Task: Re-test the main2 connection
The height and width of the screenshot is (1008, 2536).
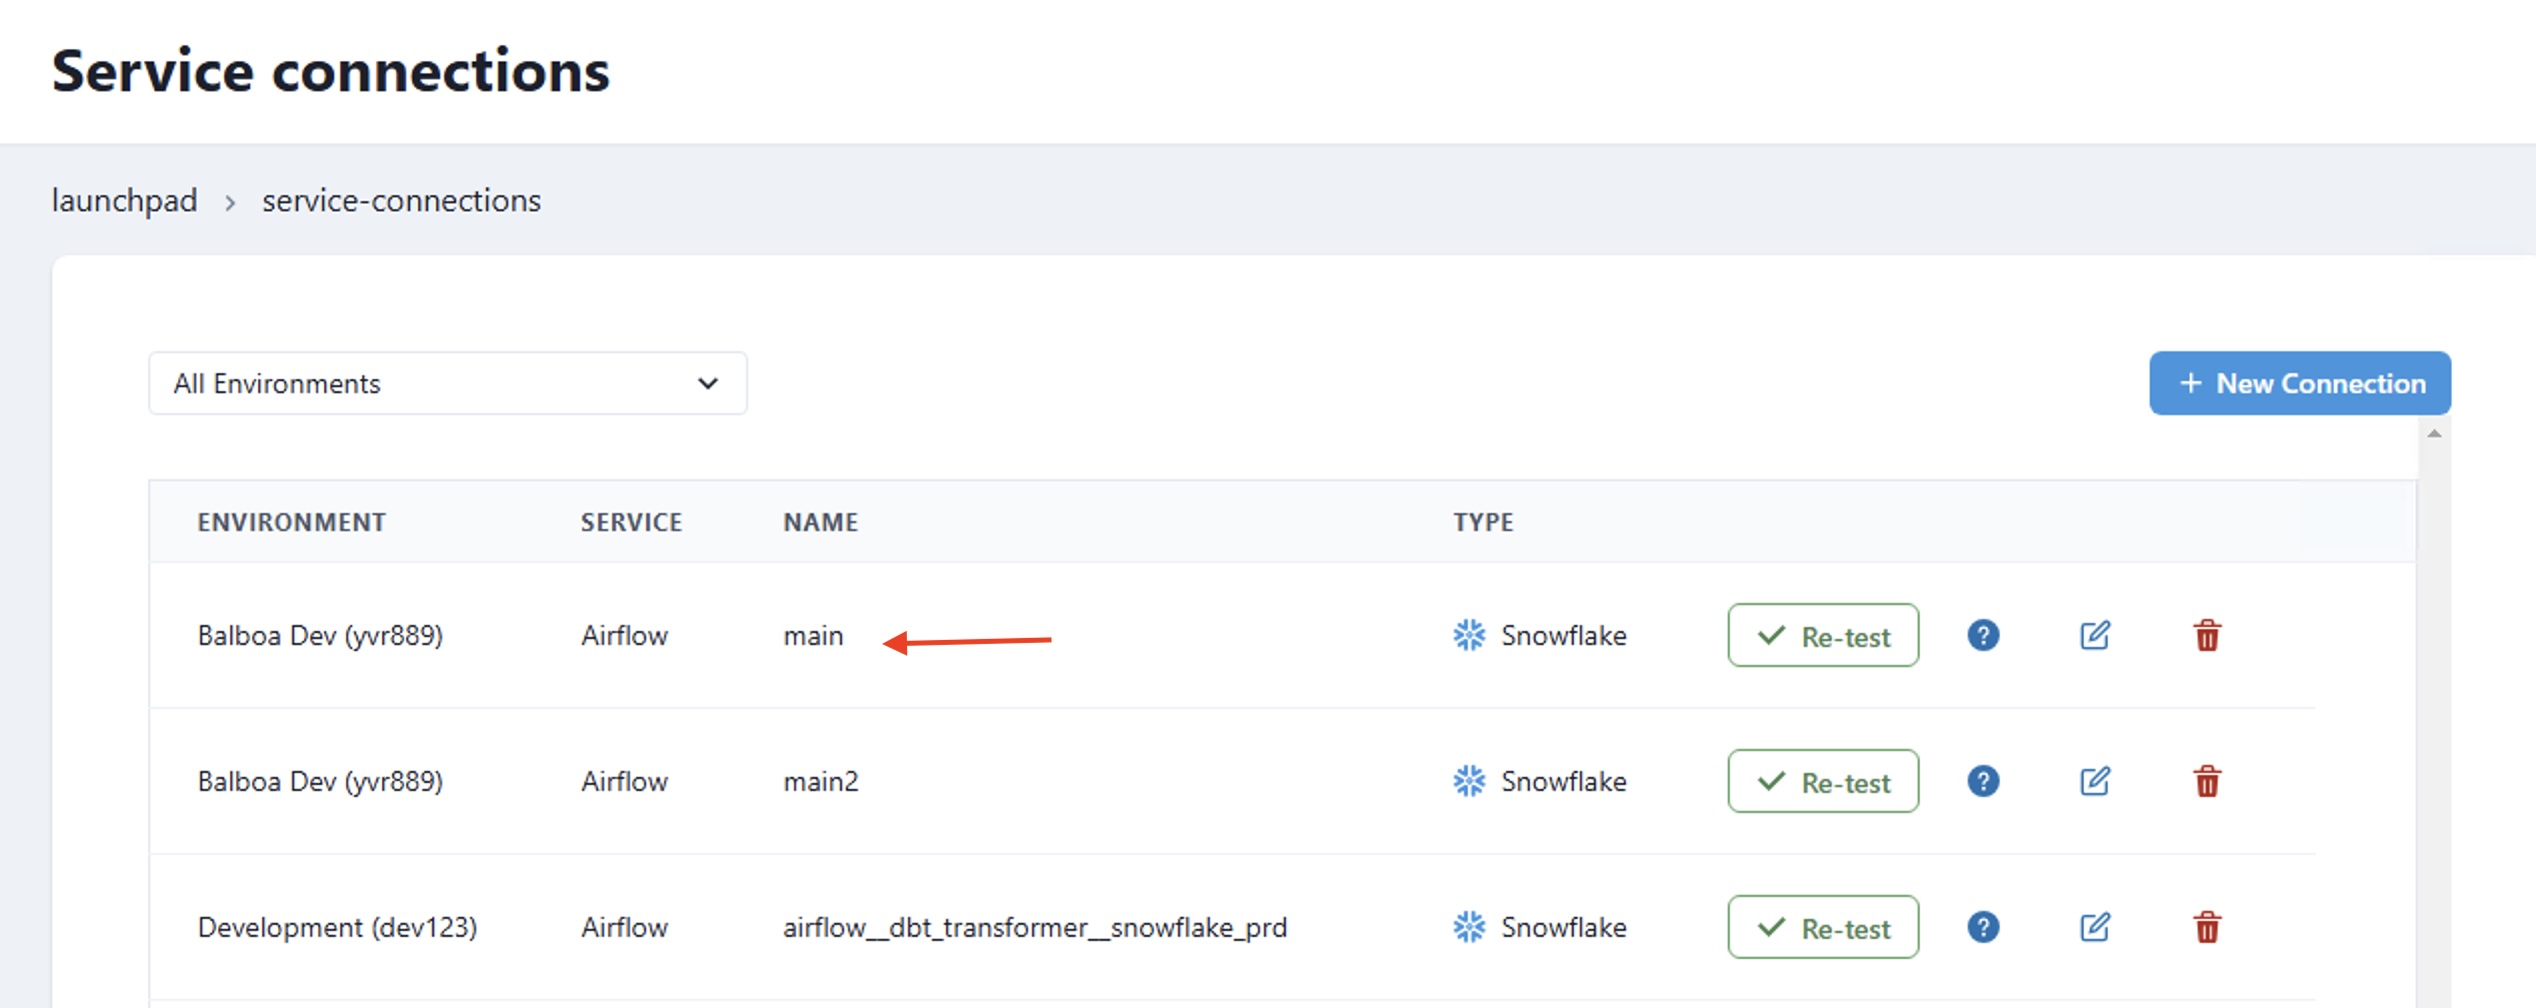Action: pyautogui.click(x=1822, y=781)
